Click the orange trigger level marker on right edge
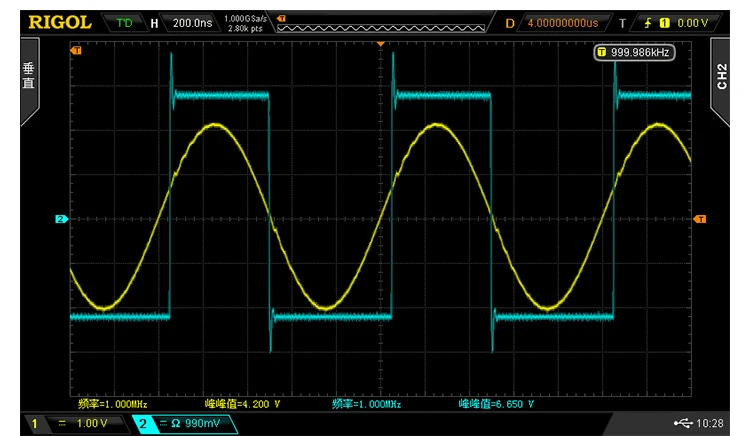Viewport: 750px width, 436px height. [700, 219]
